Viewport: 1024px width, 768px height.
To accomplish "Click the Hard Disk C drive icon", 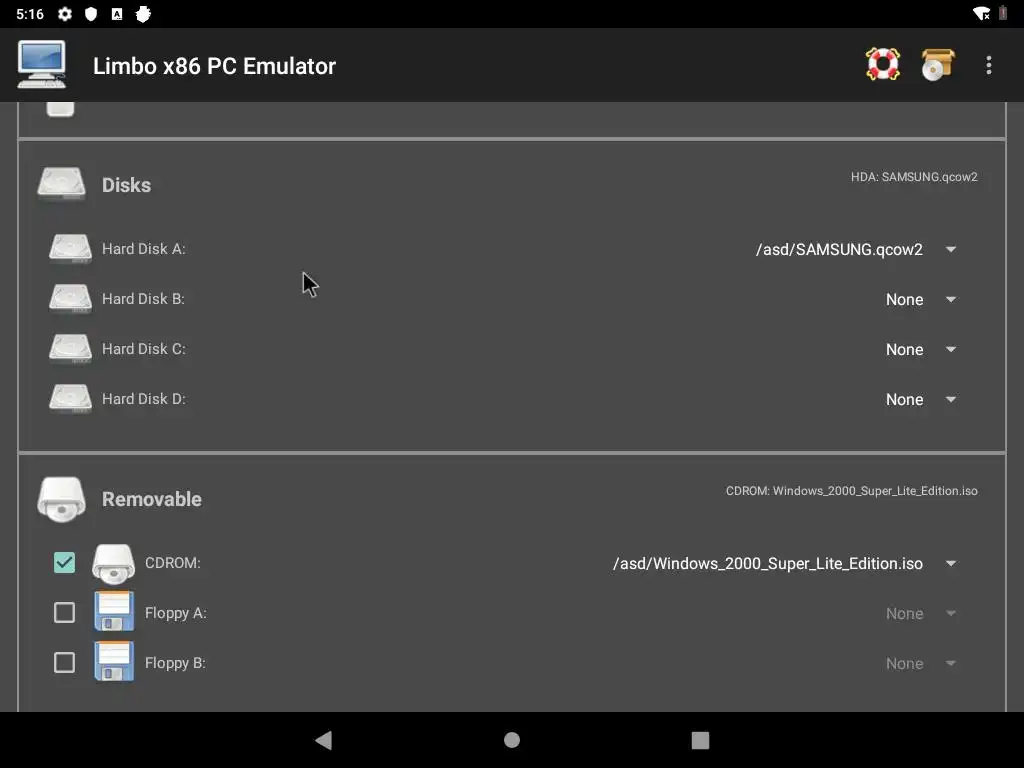I will tap(71, 349).
